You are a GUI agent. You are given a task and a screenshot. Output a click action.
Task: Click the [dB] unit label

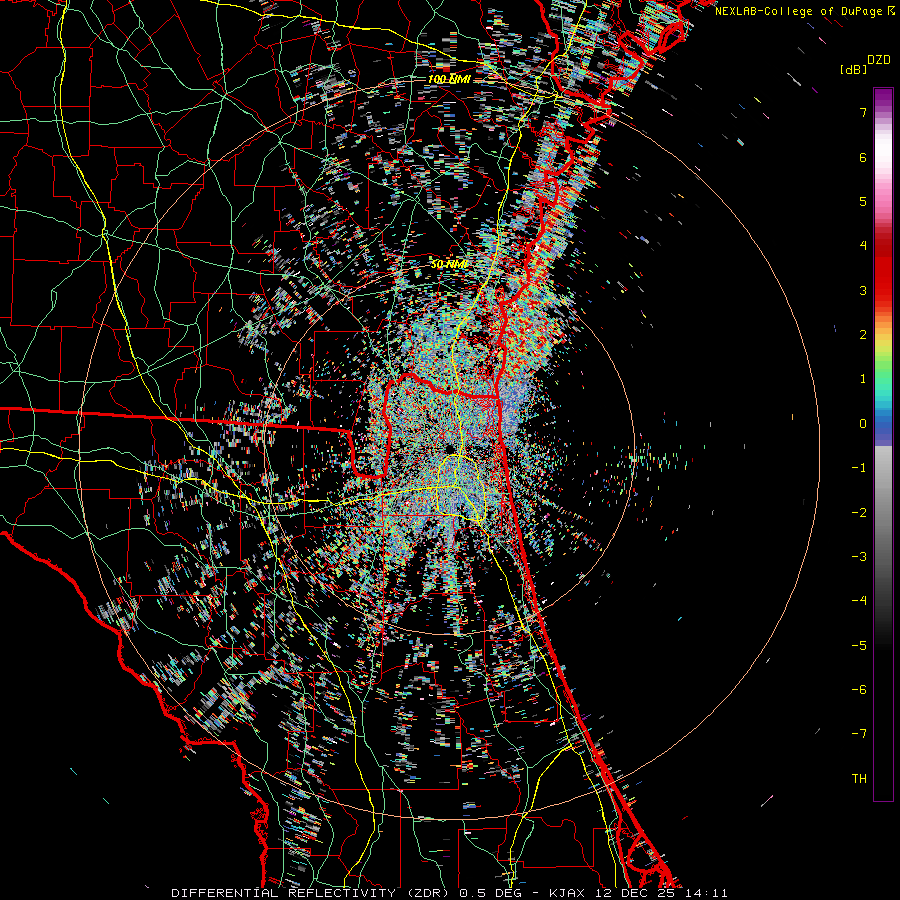coord(853,70)
